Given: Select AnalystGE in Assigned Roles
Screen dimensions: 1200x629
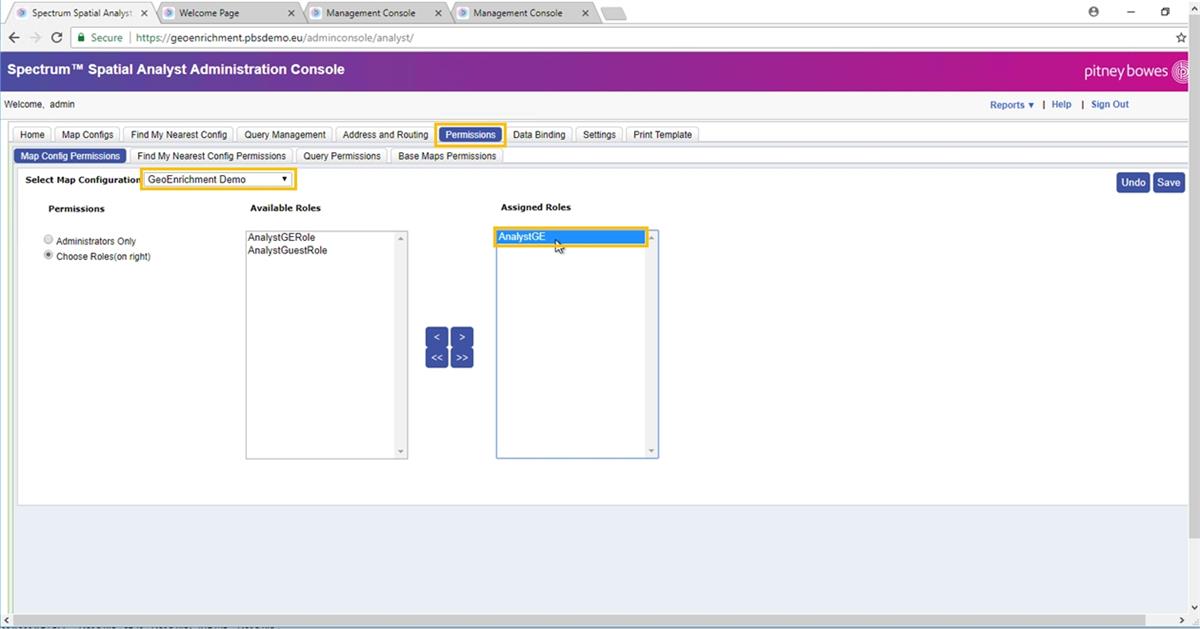Looking at the screenshot, I should pyautogui.click(x=571, y=237).
